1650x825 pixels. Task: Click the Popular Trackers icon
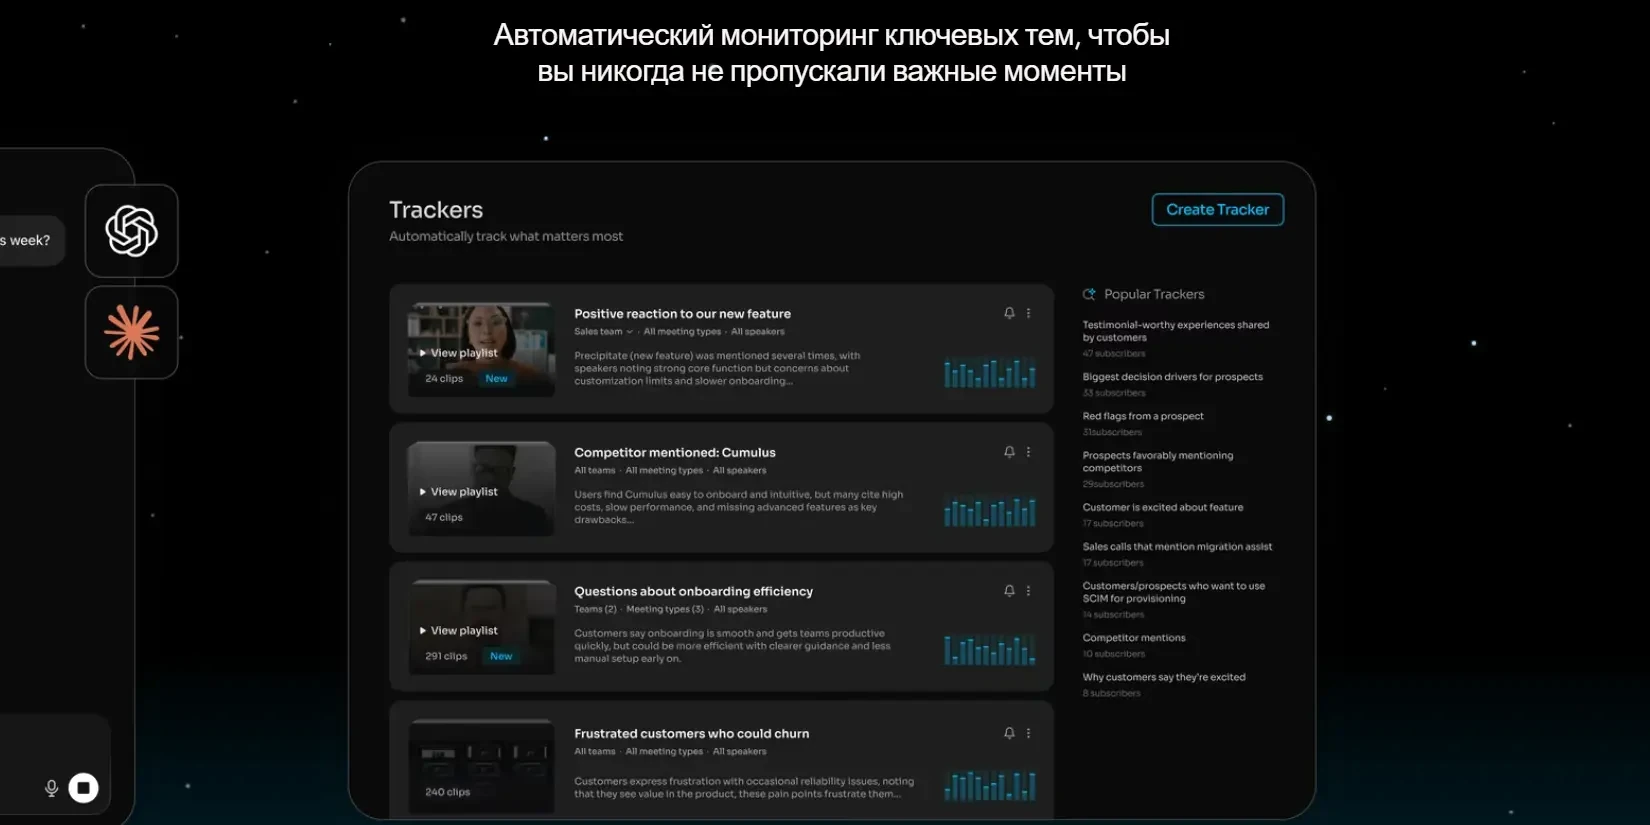pos(1089,294)
